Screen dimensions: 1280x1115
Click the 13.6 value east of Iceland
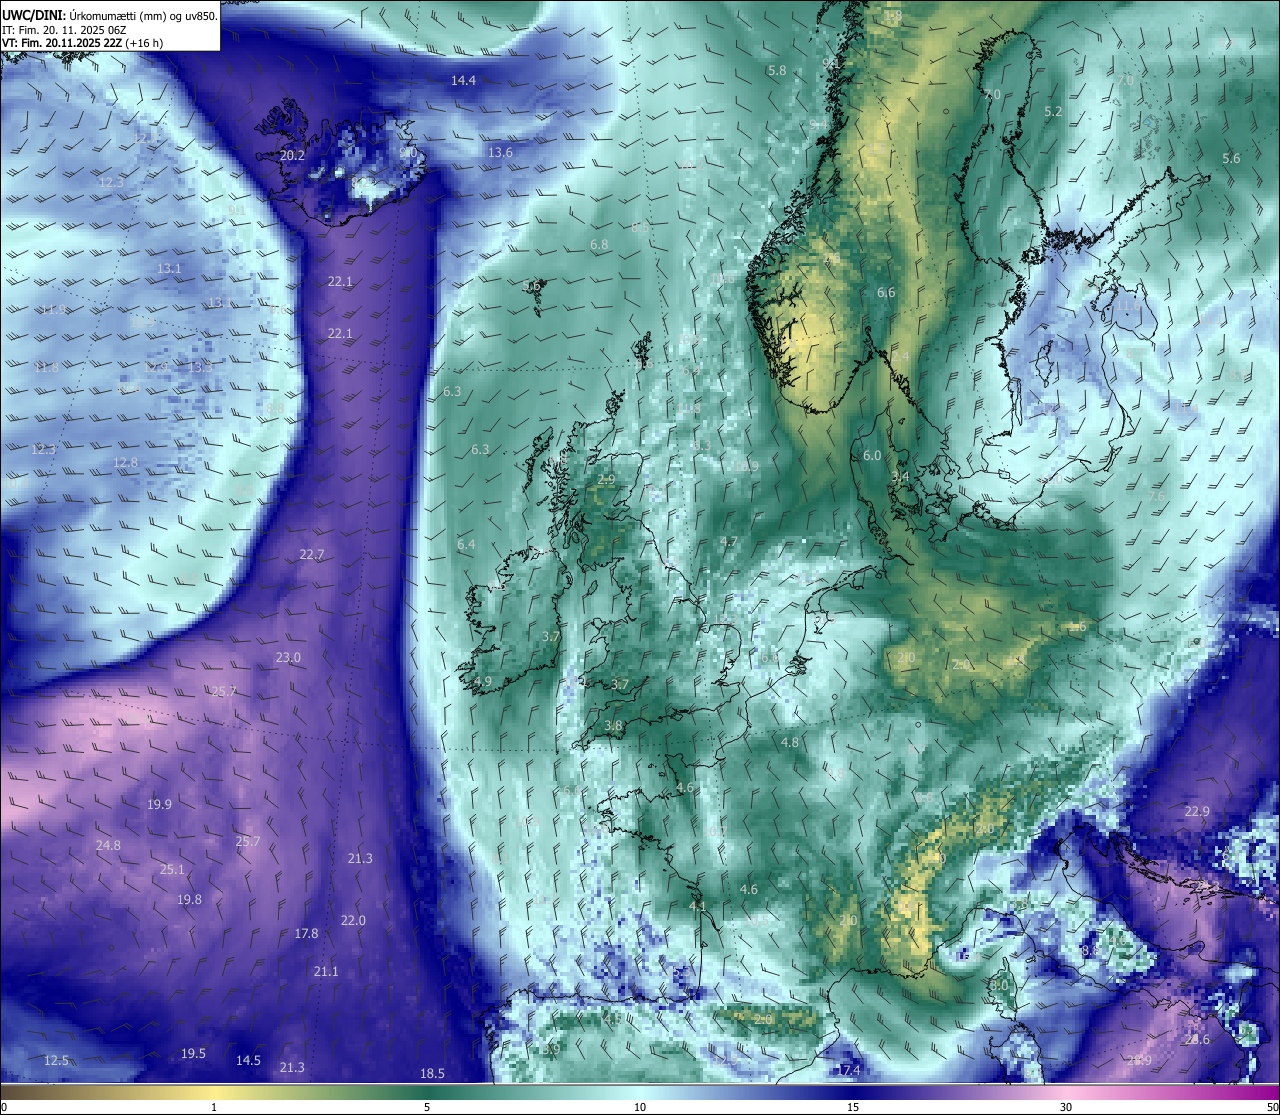500,152
